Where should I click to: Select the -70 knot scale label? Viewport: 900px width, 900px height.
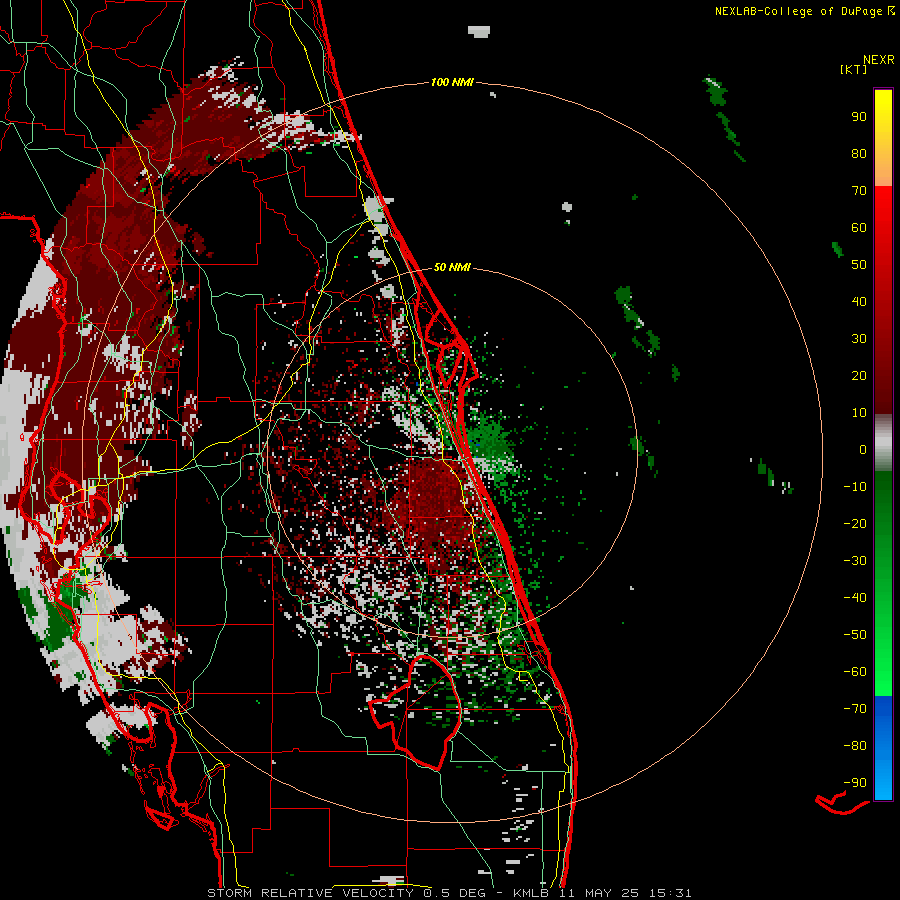click(855, 709)
